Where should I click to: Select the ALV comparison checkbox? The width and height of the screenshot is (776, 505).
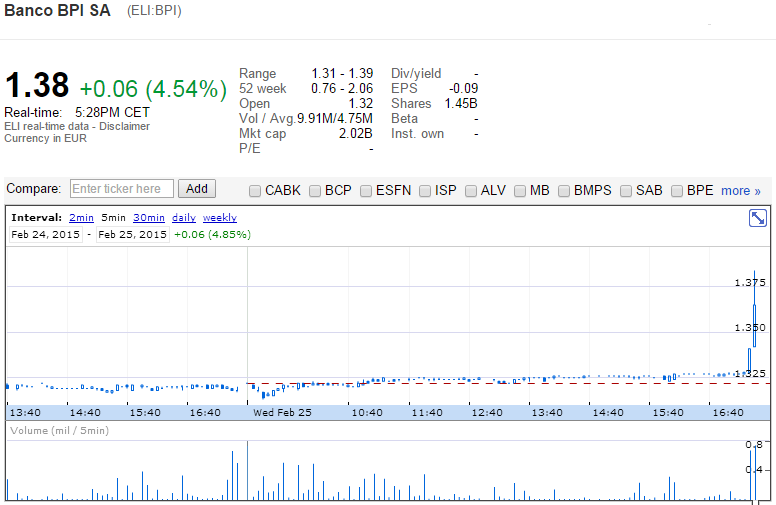[471, 191]
